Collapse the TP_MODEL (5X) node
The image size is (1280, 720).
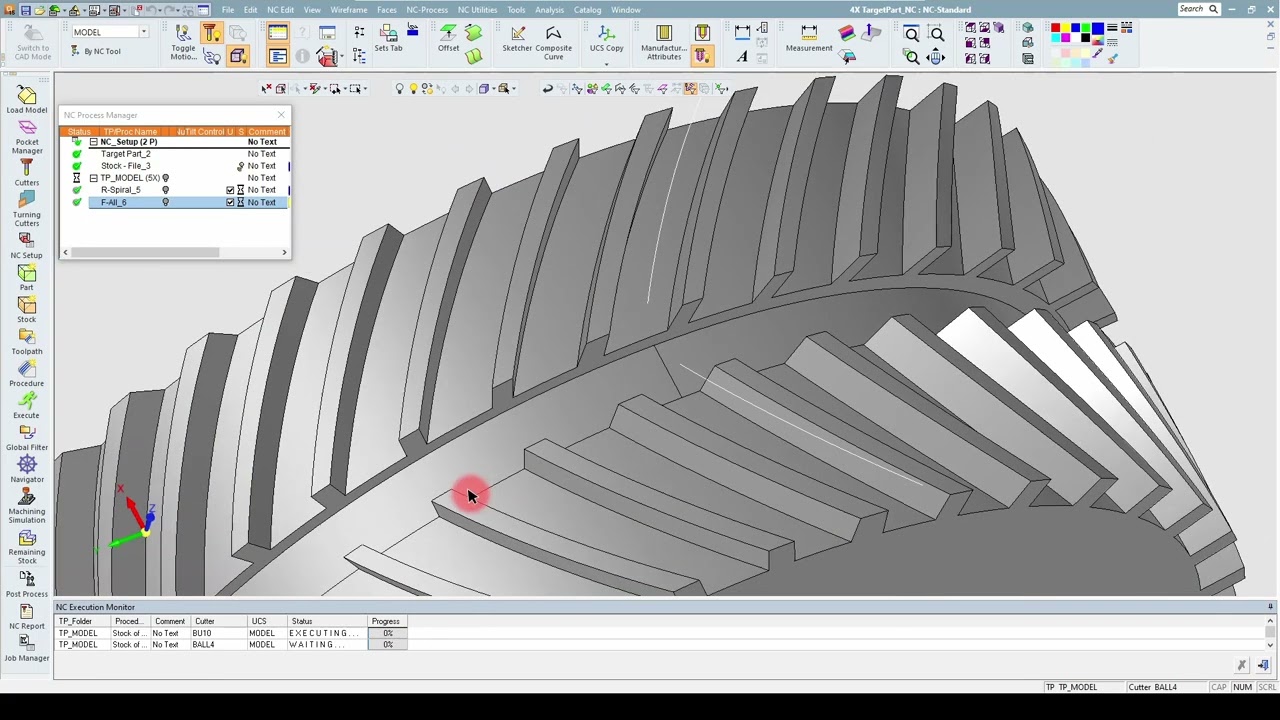[x=93, y=178]
